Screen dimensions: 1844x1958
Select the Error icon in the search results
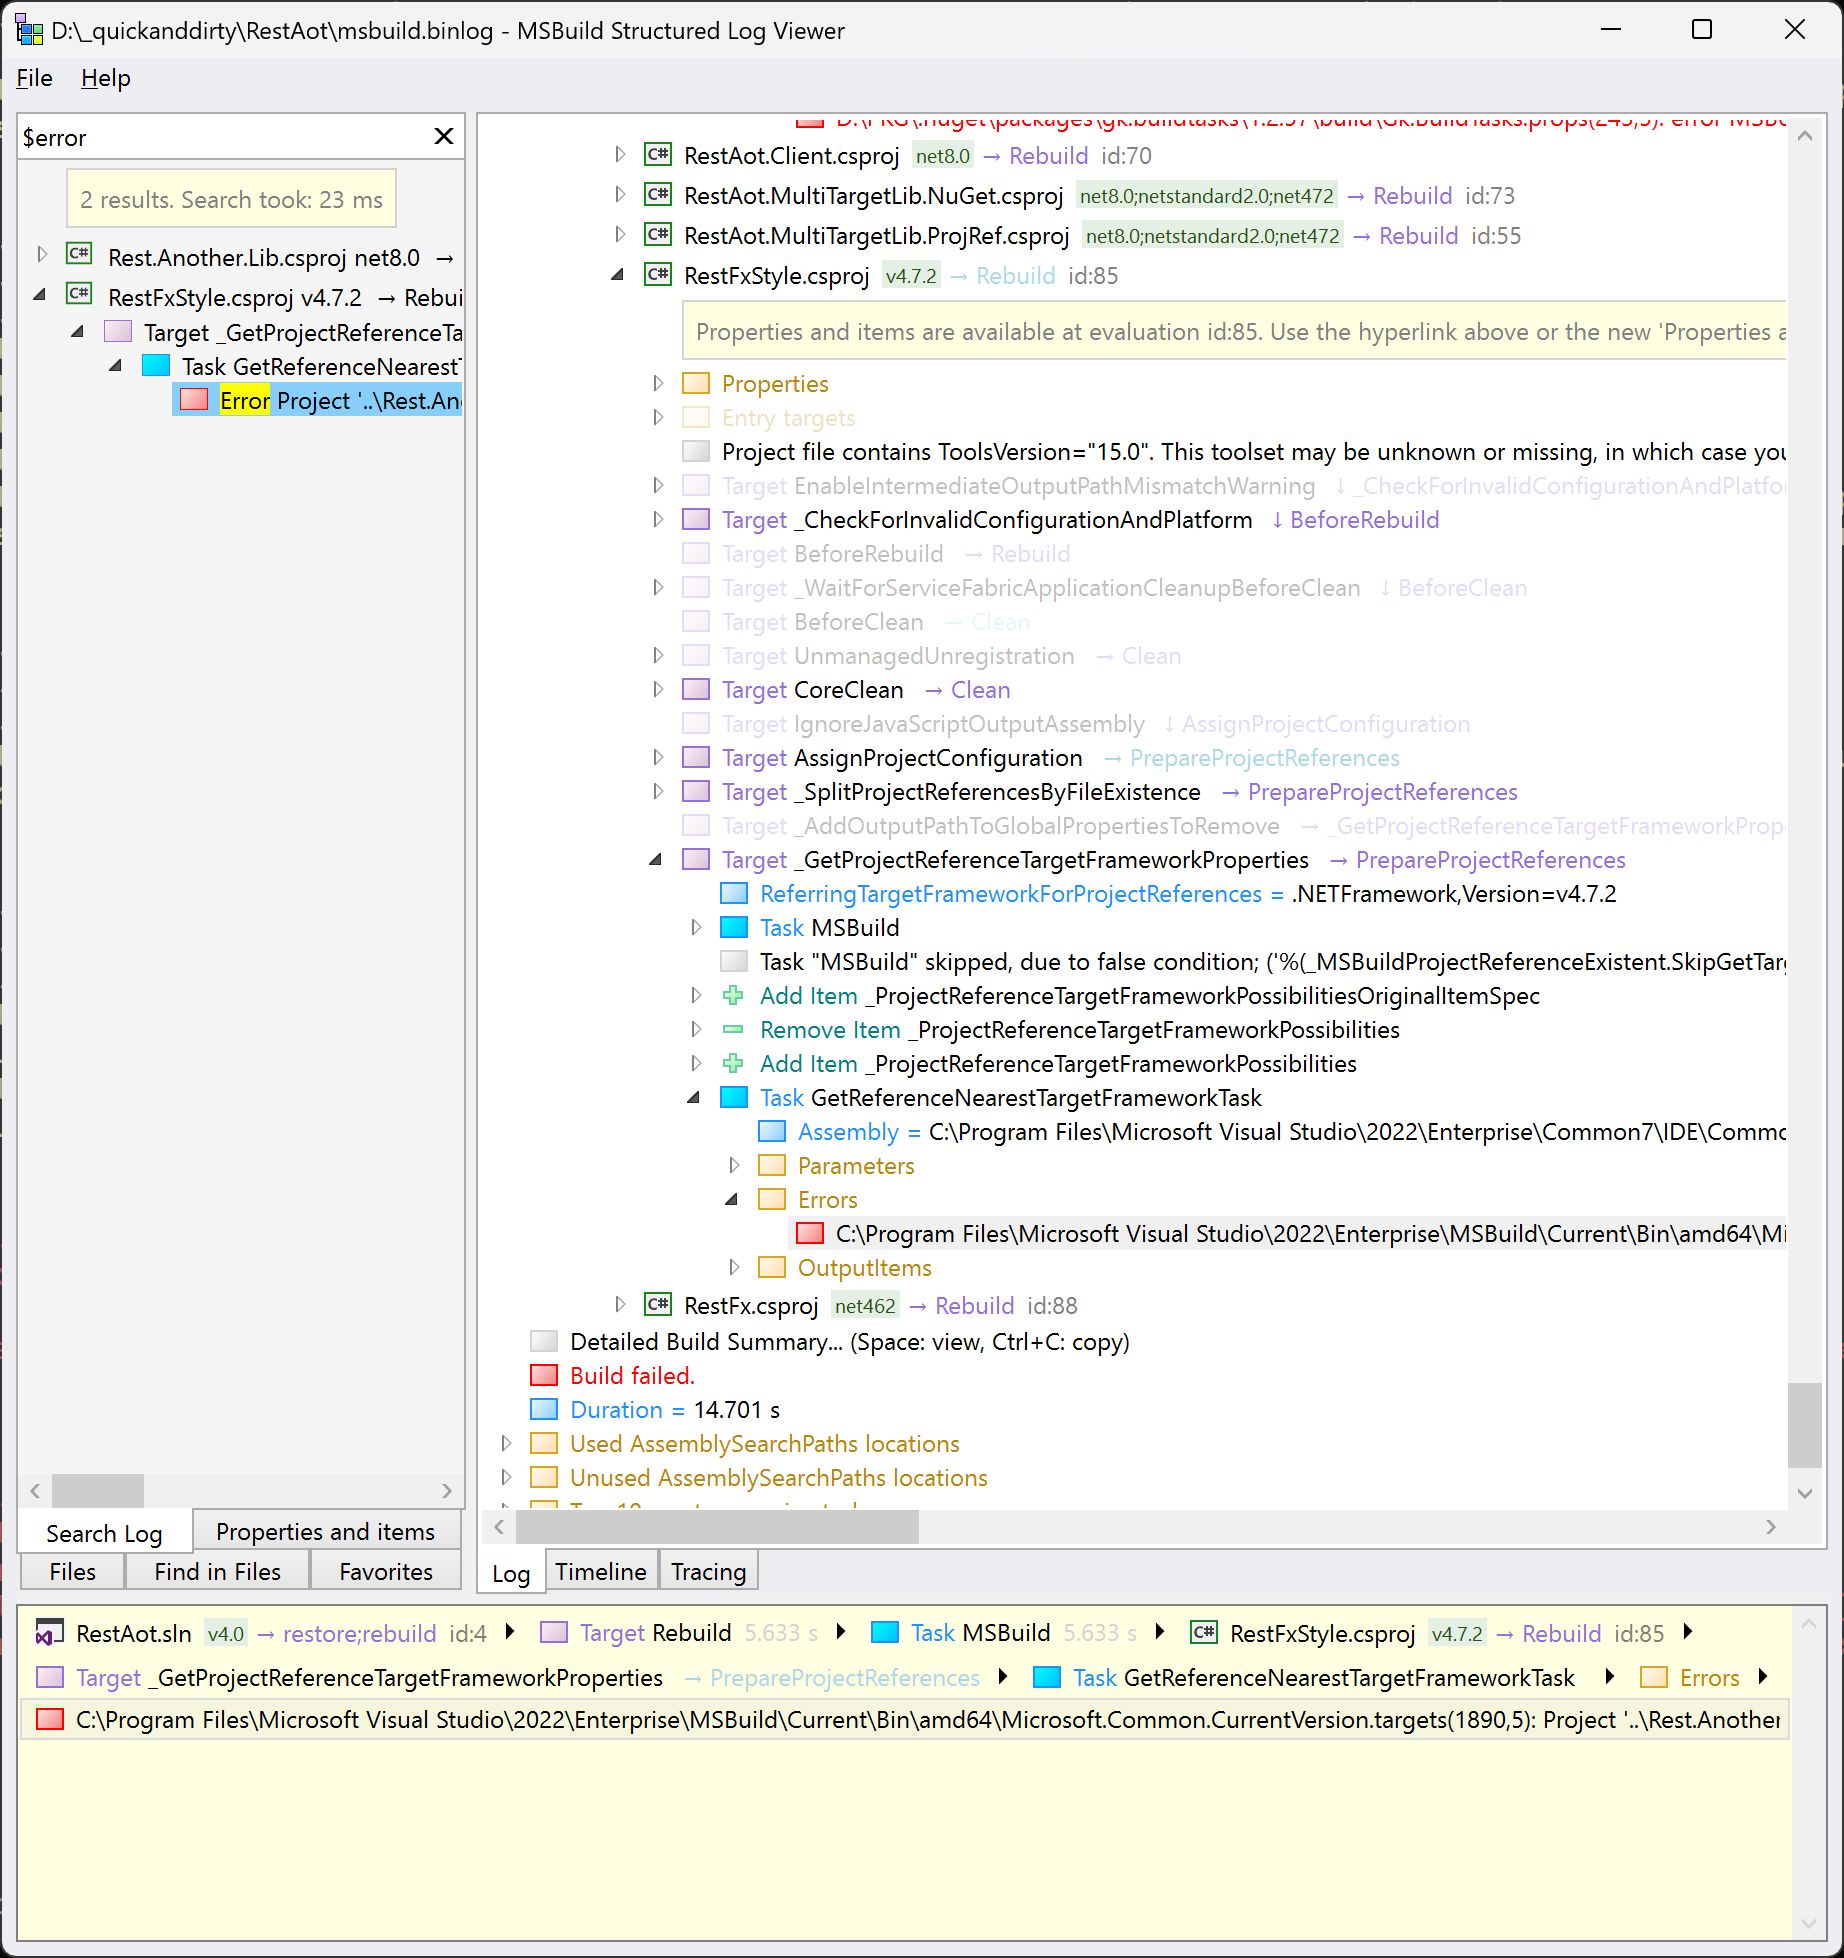click(x=195, y=400)
